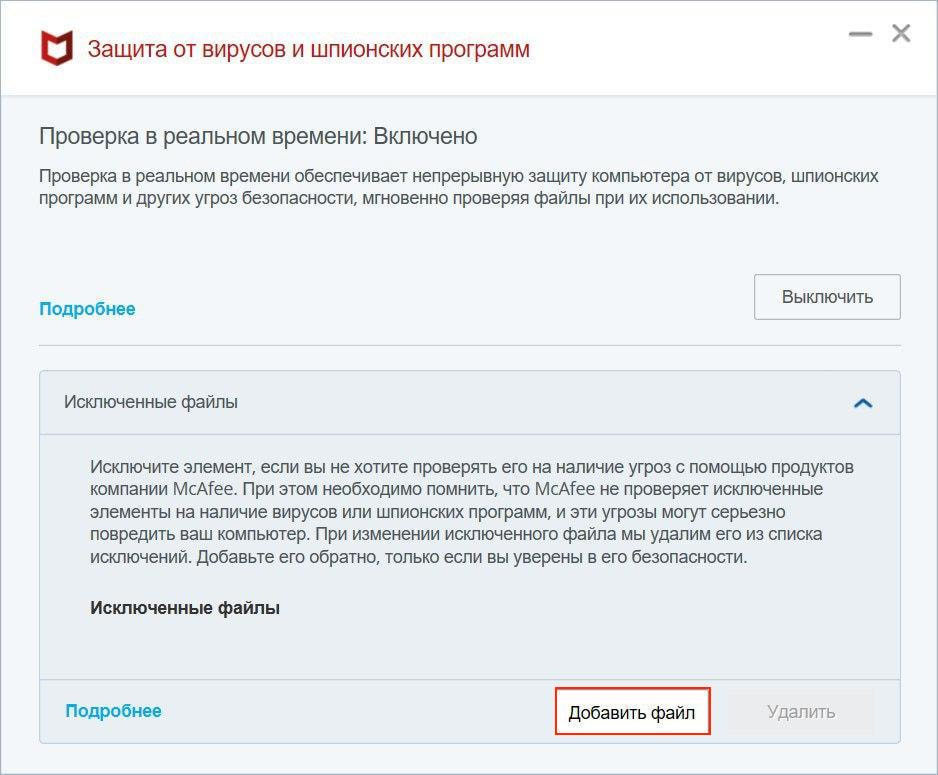
Task: Click the greyed-out «Удалить» button
Action: click(801, 712)
